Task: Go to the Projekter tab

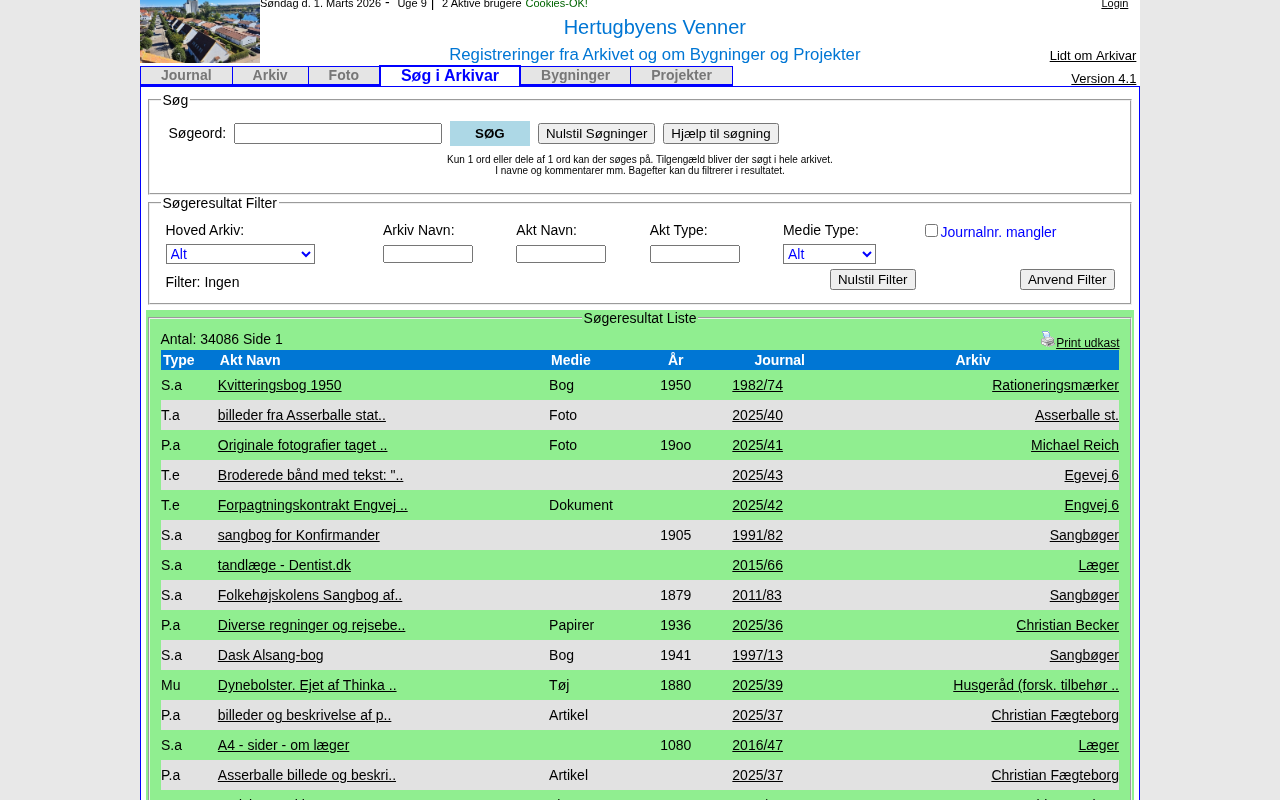Action: 681,76
